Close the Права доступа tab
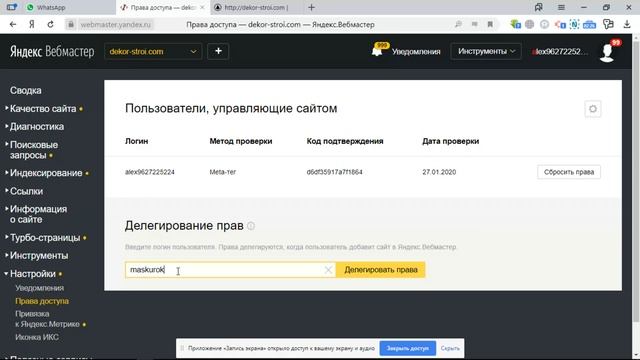Viewport: 640px width, 360px height. pyautogui.click(x=202, y=7)
